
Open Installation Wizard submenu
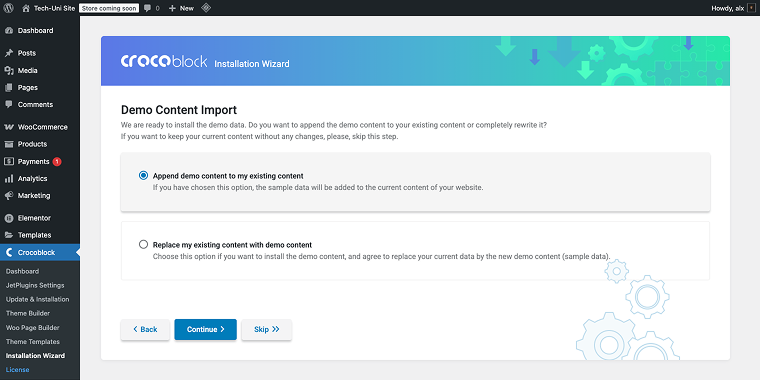[x=35, y=356]
